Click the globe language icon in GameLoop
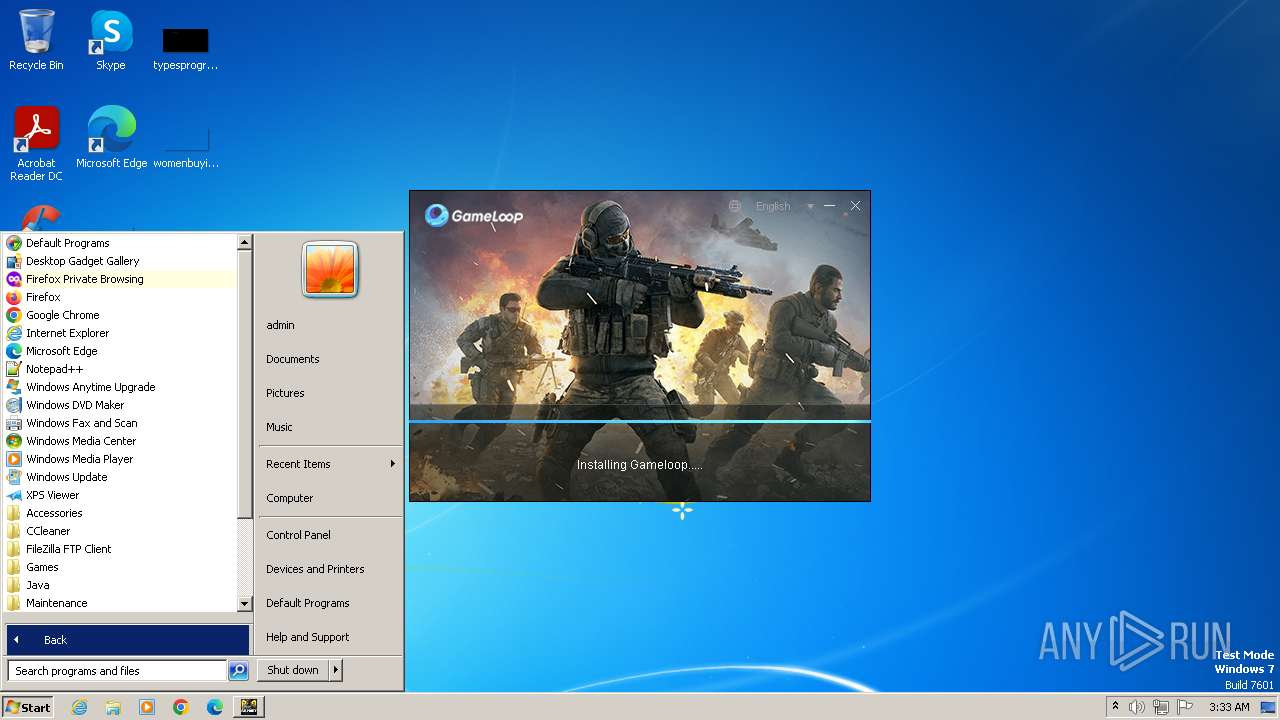This screenshot has width=1280, height=720. coord(735,206)
